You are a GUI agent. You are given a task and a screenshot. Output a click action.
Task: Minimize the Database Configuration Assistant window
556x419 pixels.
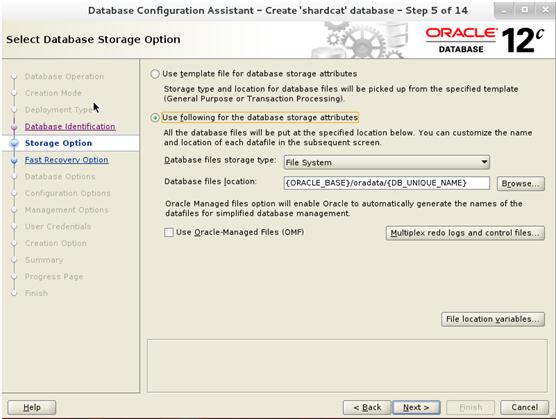[x=504, y=10]
